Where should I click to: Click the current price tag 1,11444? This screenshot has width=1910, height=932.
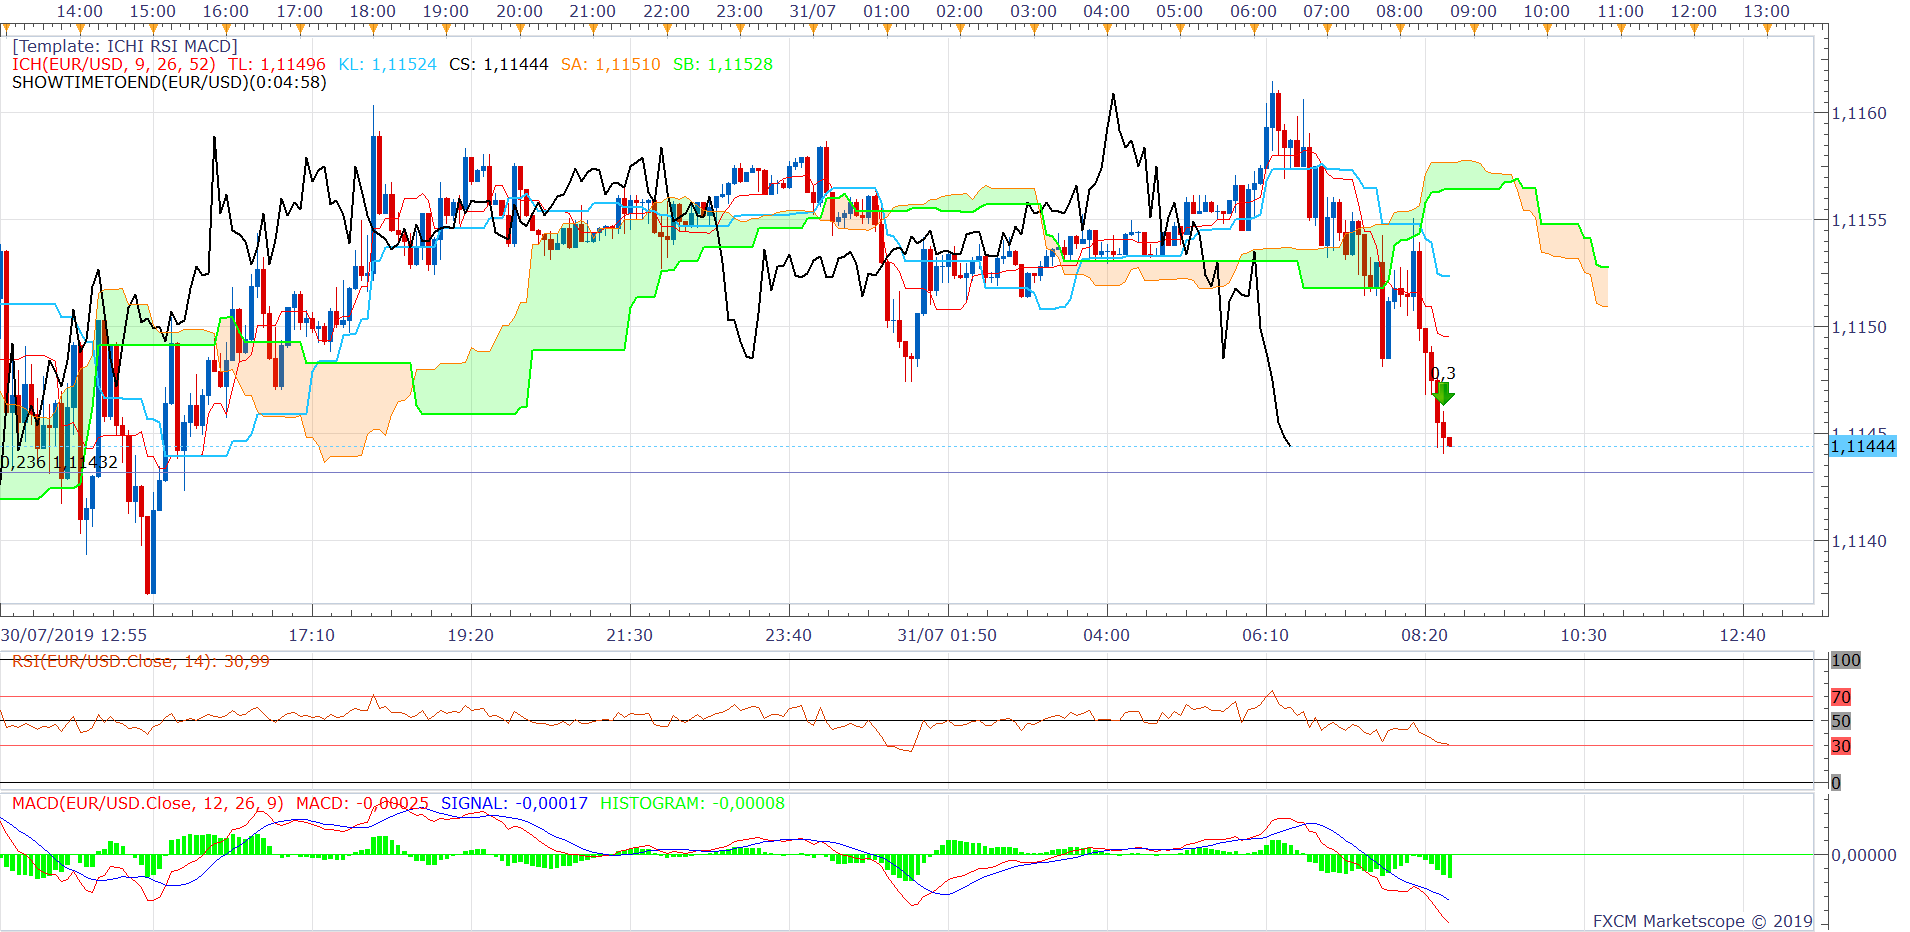click(x=1863, y=446)
